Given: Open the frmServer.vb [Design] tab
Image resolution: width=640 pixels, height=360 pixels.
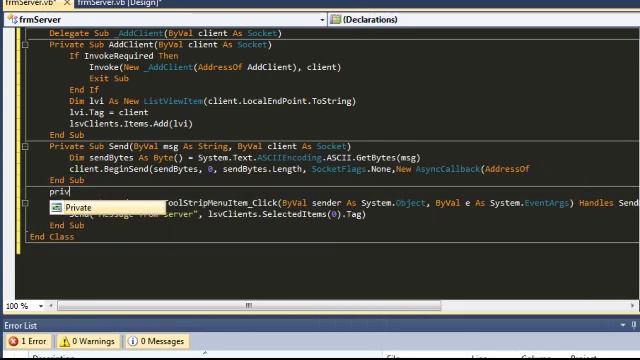Looking at the screenshot, I should click(x=119, y=3).
